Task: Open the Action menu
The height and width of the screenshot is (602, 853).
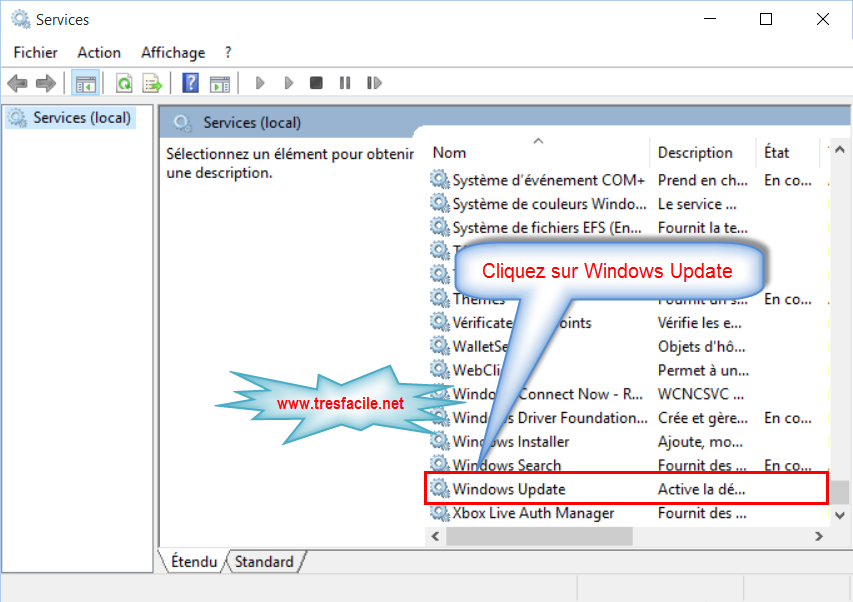Action: [x=99, y=52]
